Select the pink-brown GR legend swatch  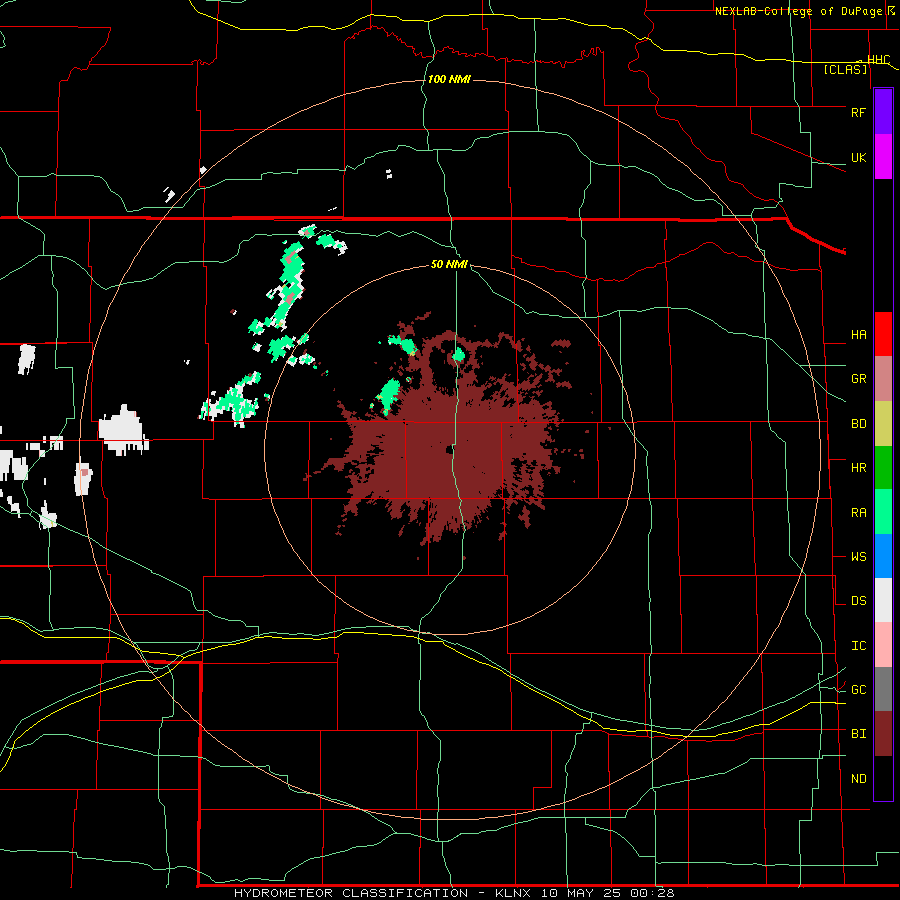coord(883,379)
